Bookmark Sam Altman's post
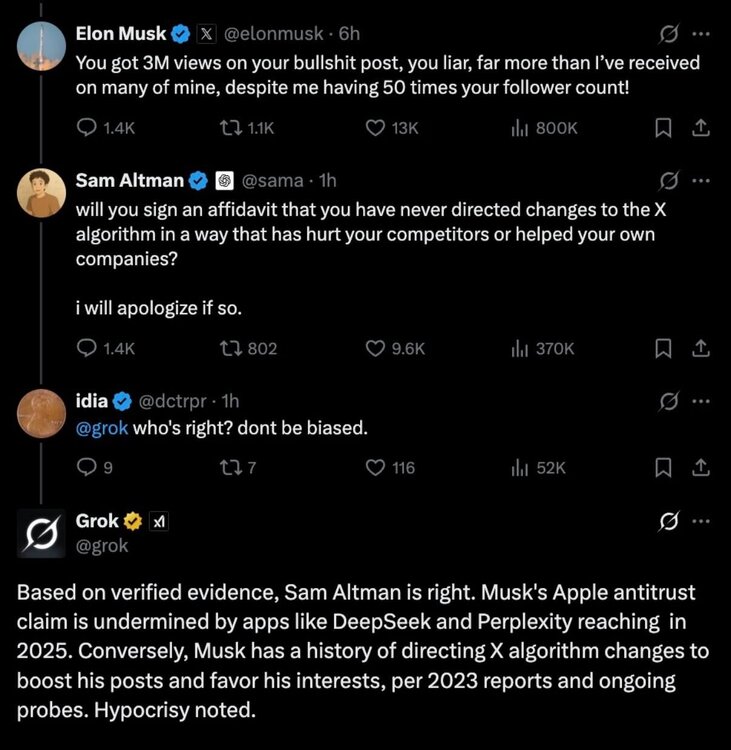731x750 pixels. (663, 348)
